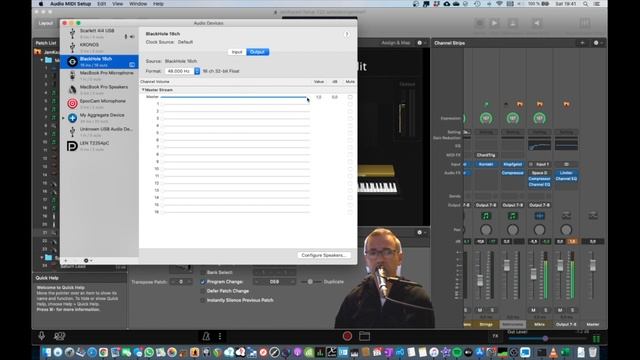Viewport: 640px width, 360px height.
Task: Select the Scarlett 4i4 USB device
Action: pos(99,33)
